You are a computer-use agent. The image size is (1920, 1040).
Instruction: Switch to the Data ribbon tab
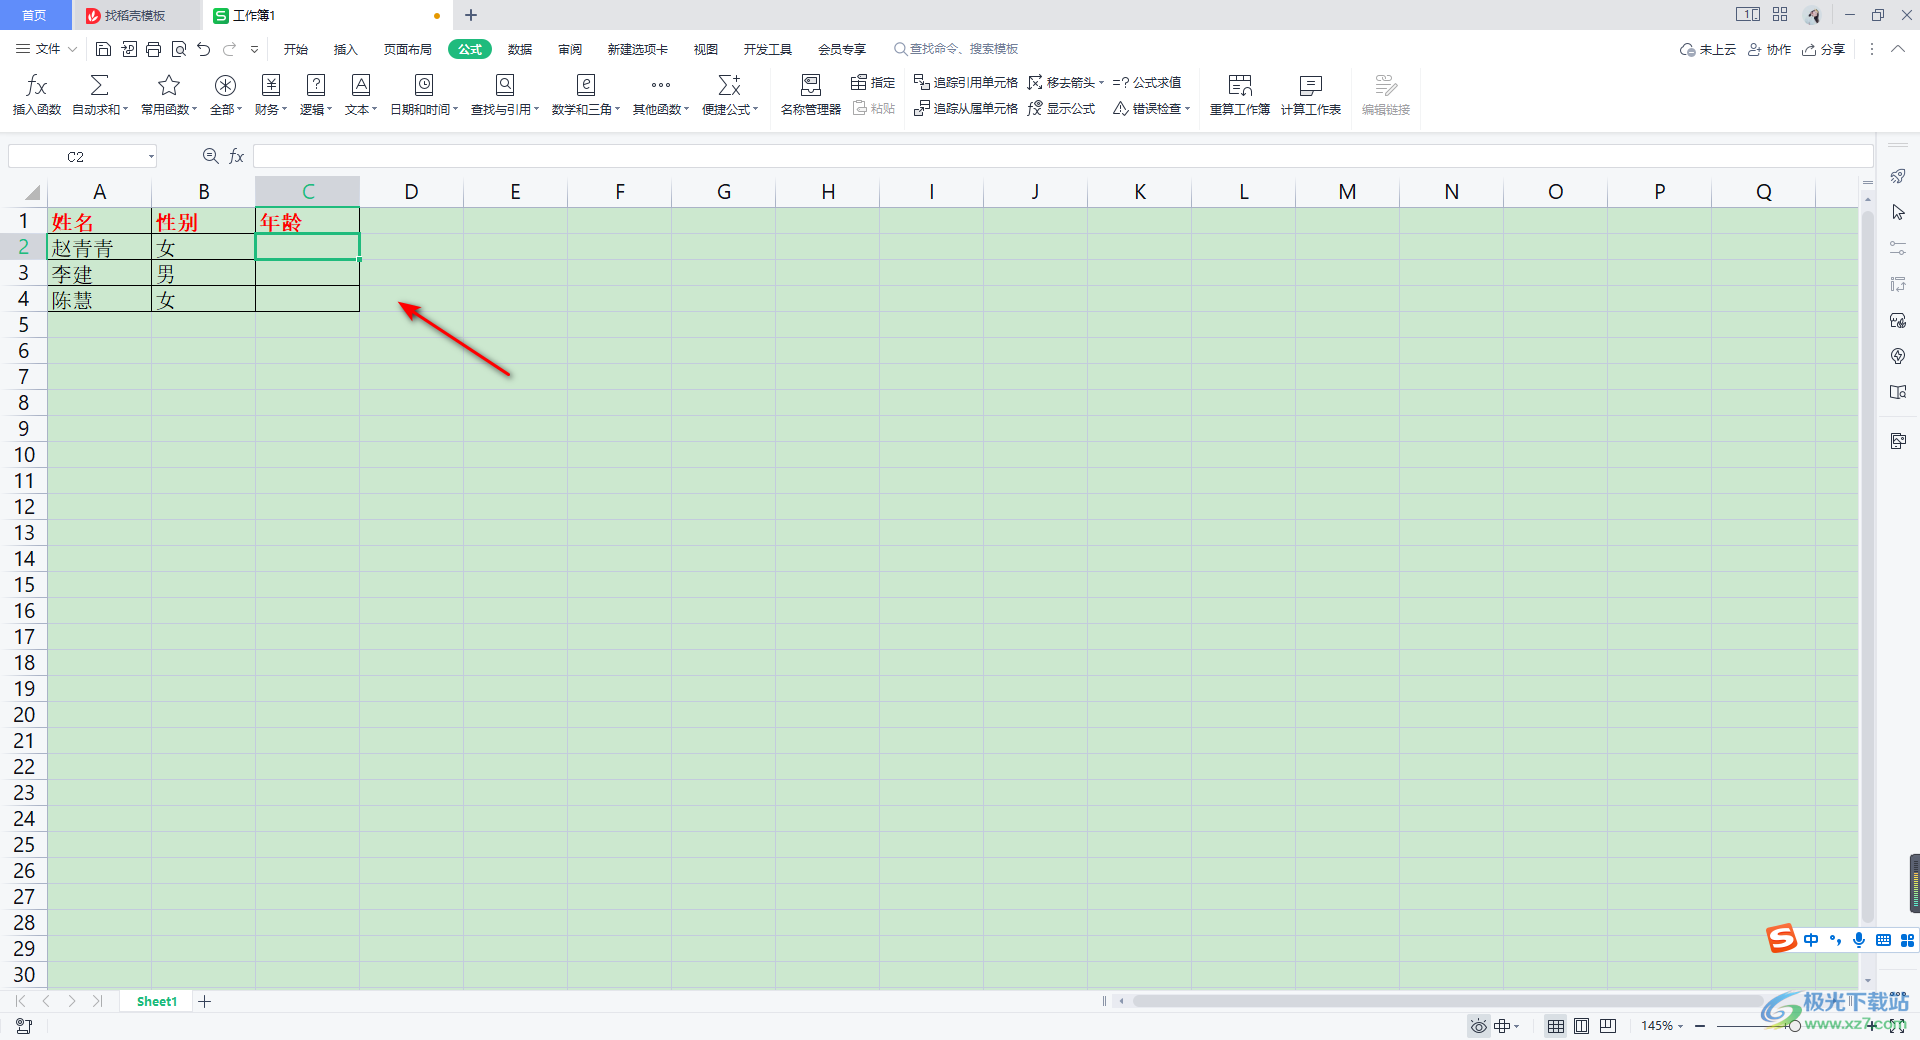click(x=520, y=49)
